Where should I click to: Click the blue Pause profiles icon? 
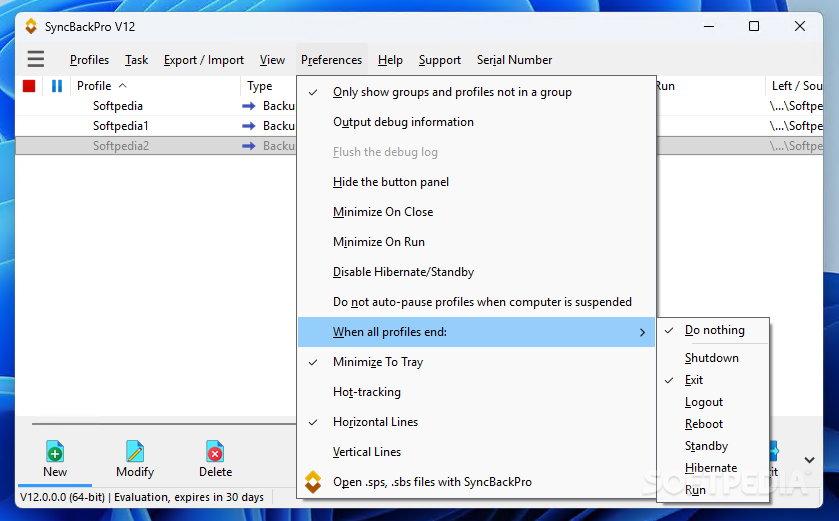tap(57, 86)
